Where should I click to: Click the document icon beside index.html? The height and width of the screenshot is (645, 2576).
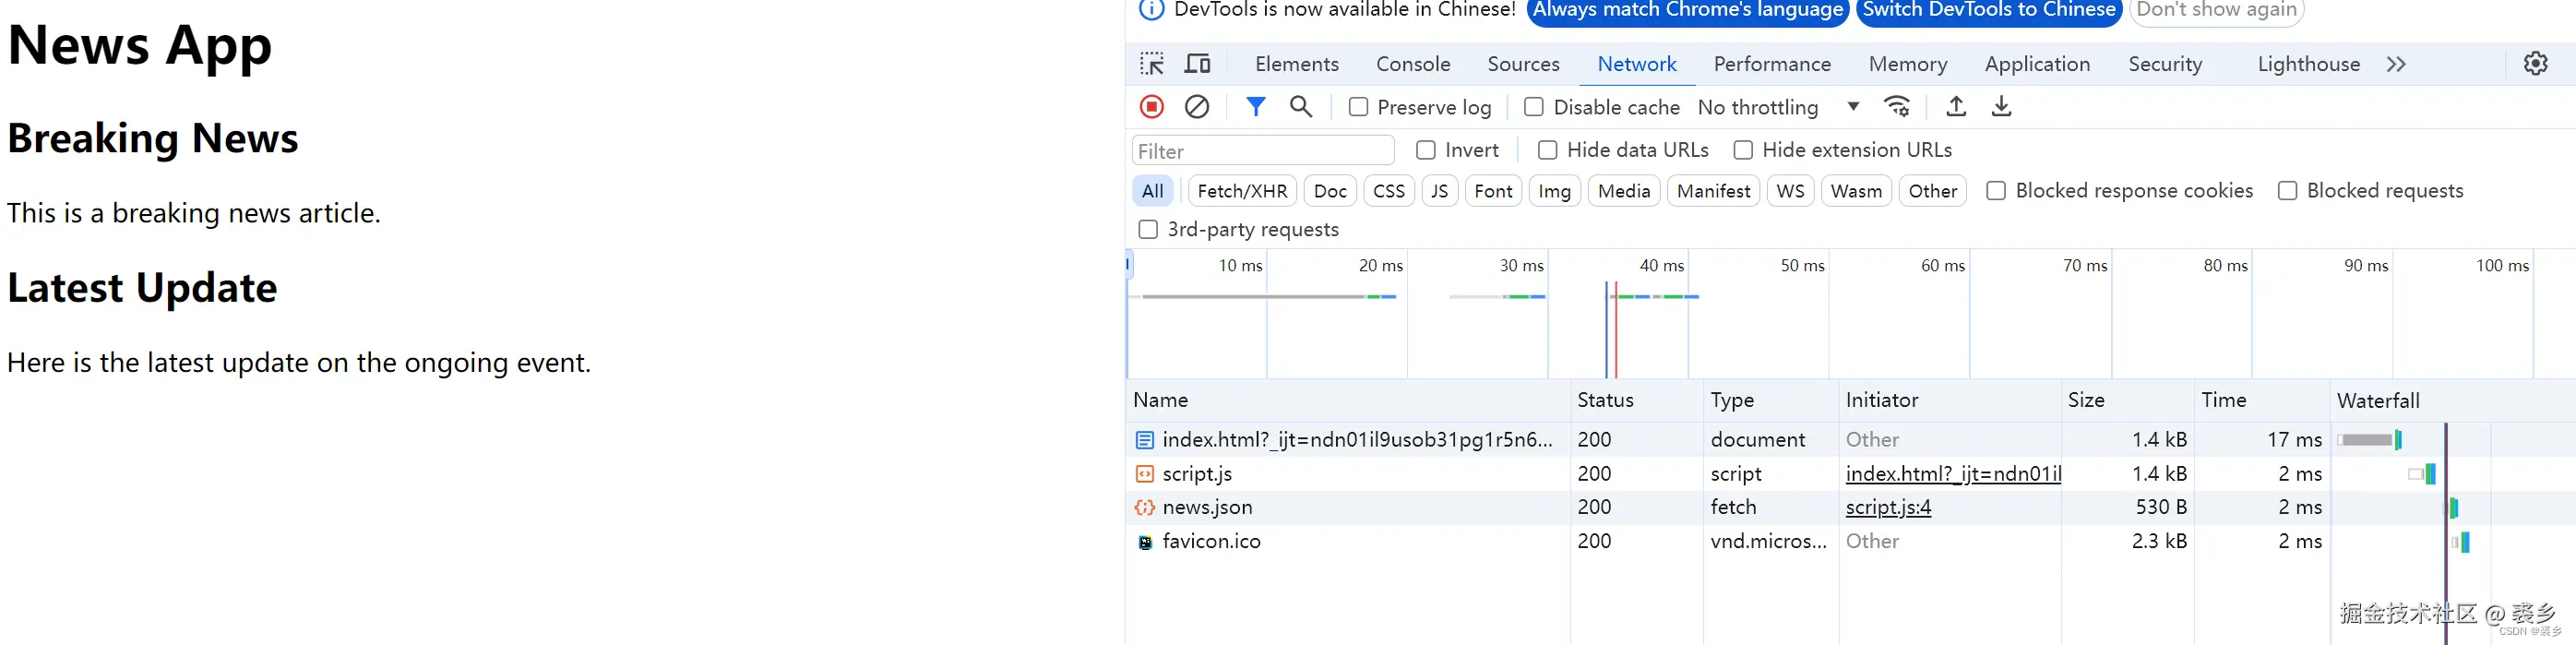1145,440
